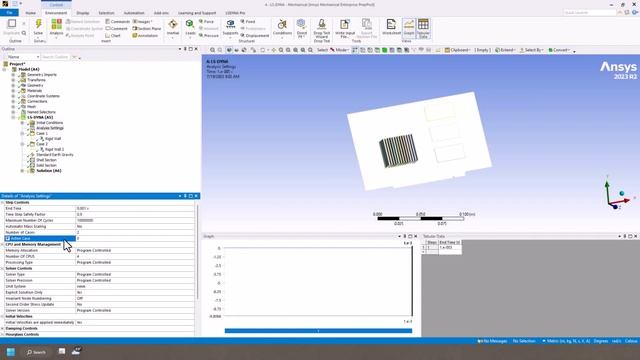Screen dimensions: 640x360
Task: Open the File menu
Action: pyautogui.click(x=9, y=13)
